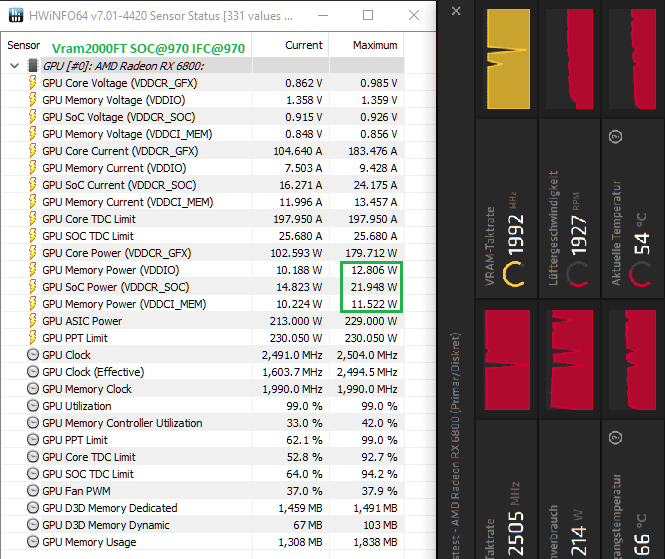Click clock icon of GPU Utilization row
665x559 pixels.
pyautogui.click(x=33, y=405)
